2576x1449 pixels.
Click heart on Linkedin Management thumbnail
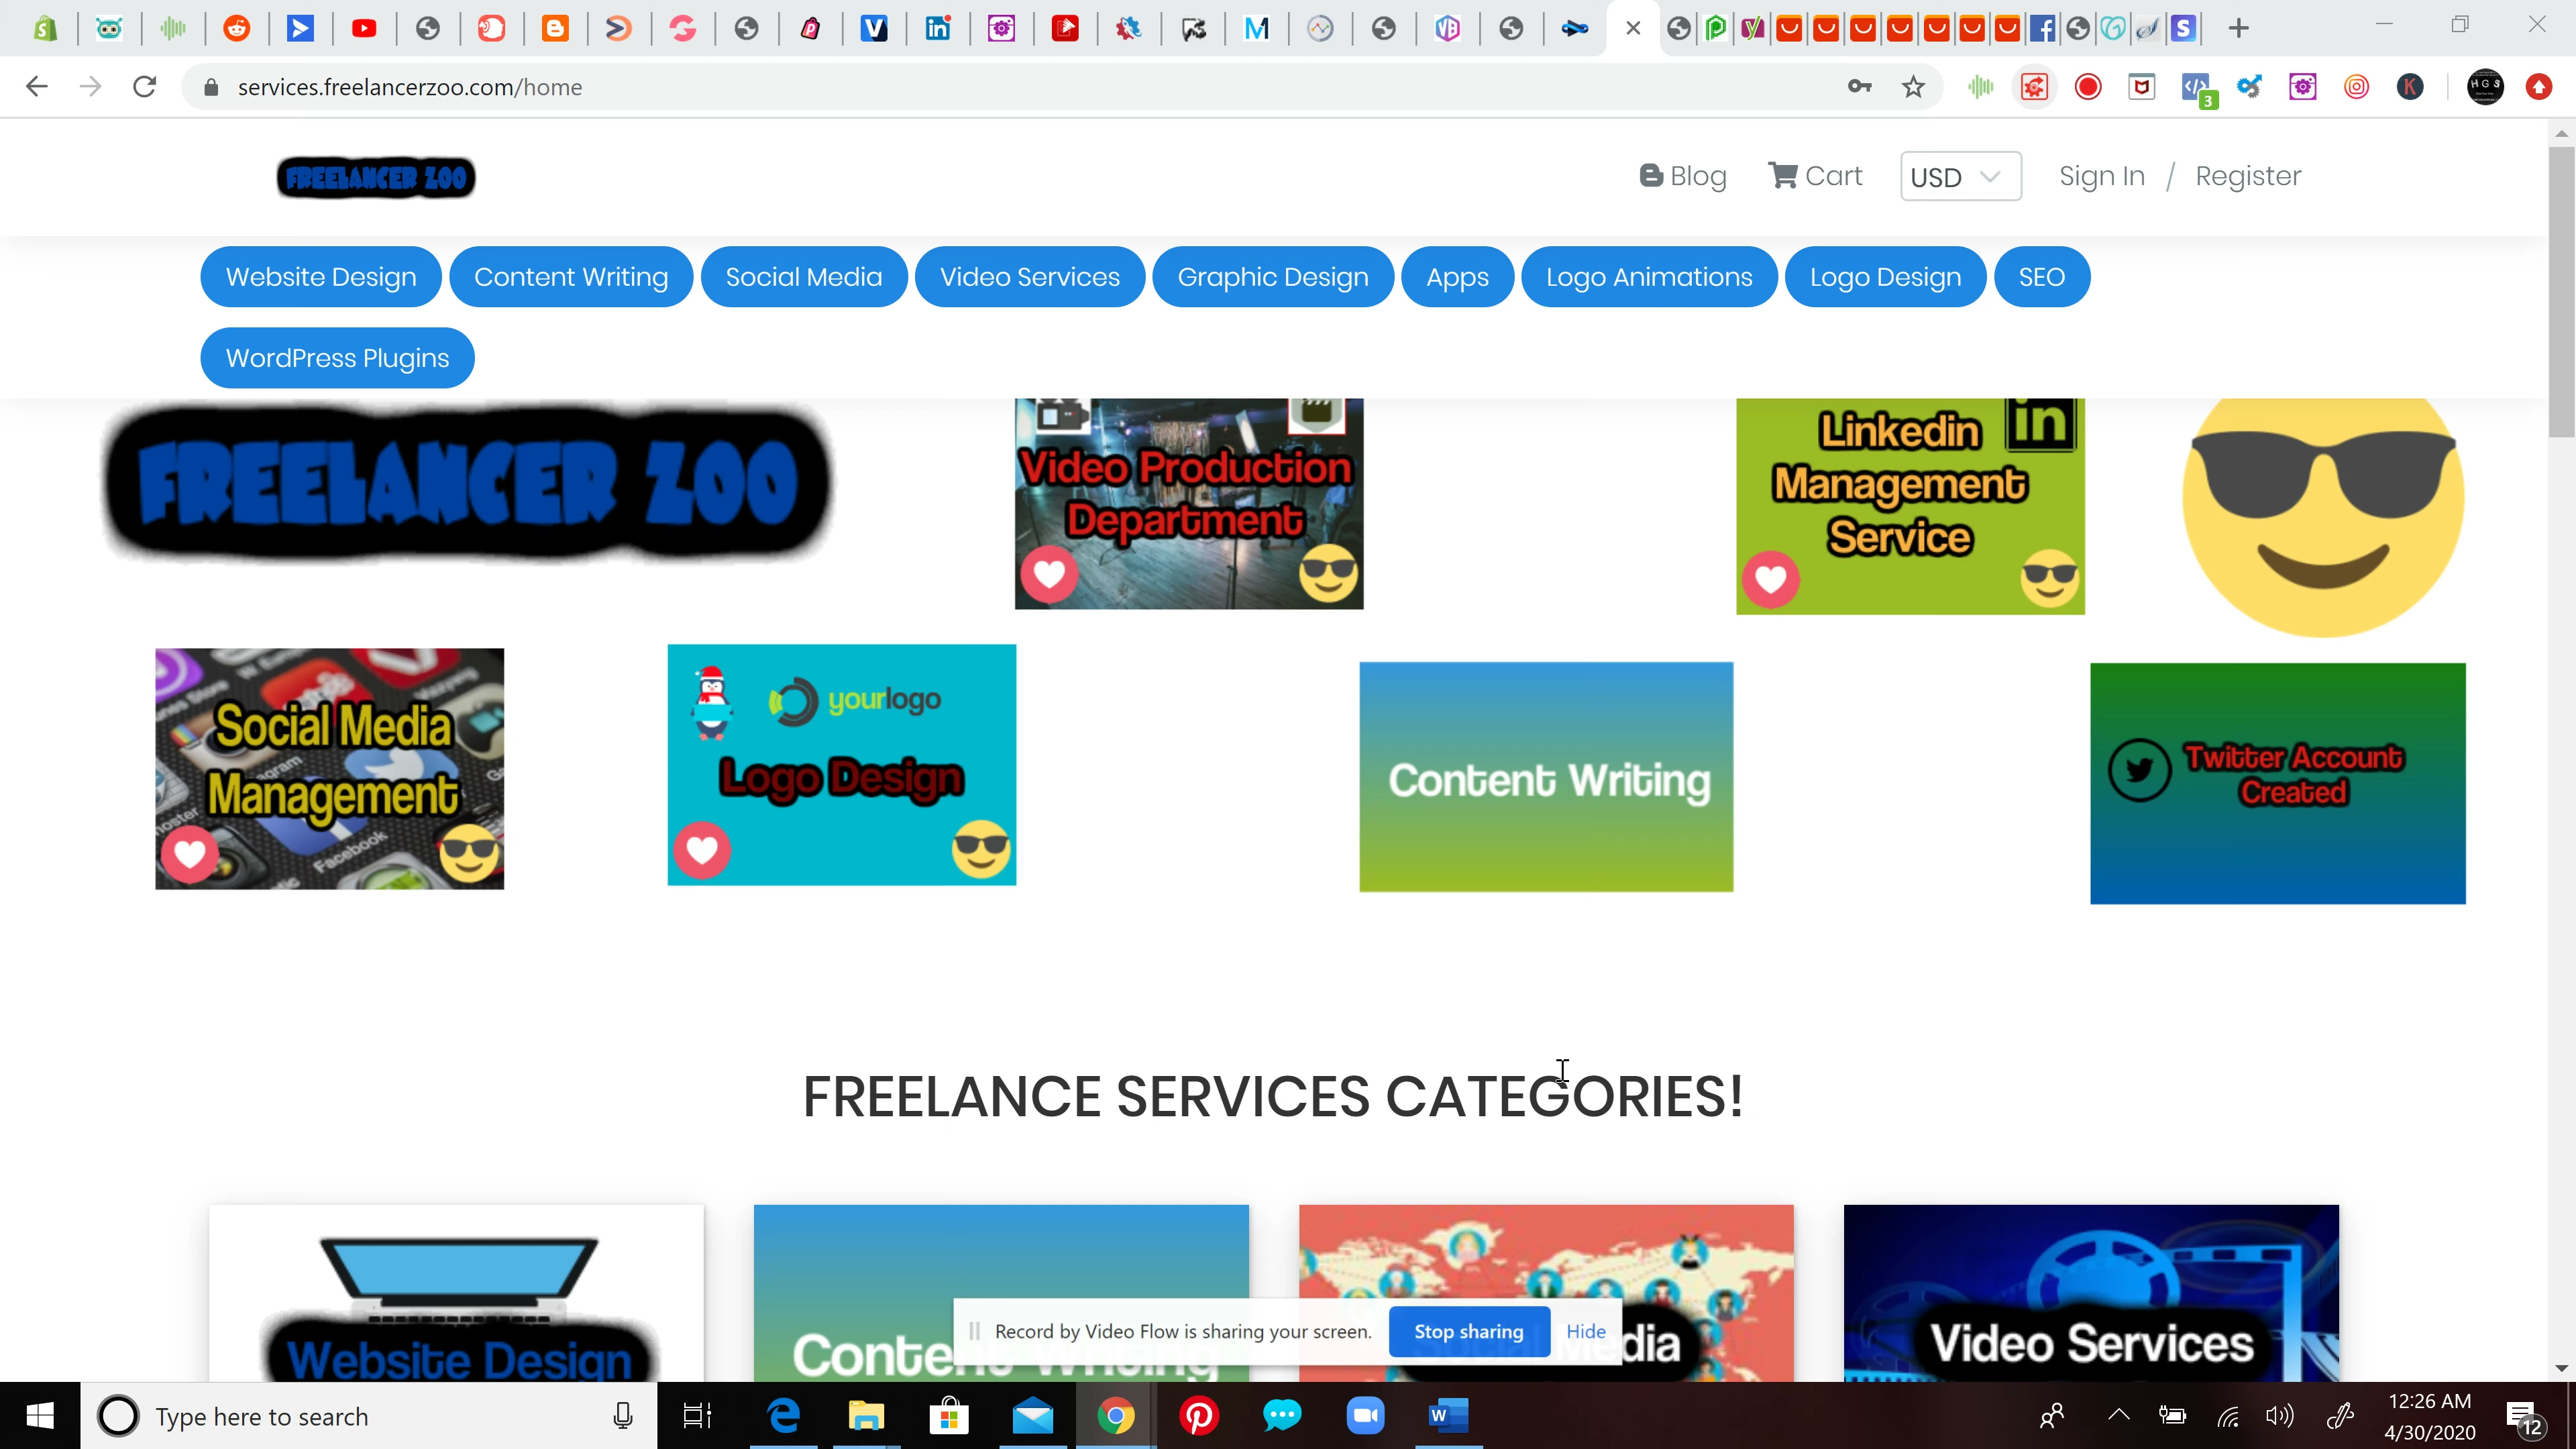click(x=1770, y=580)
